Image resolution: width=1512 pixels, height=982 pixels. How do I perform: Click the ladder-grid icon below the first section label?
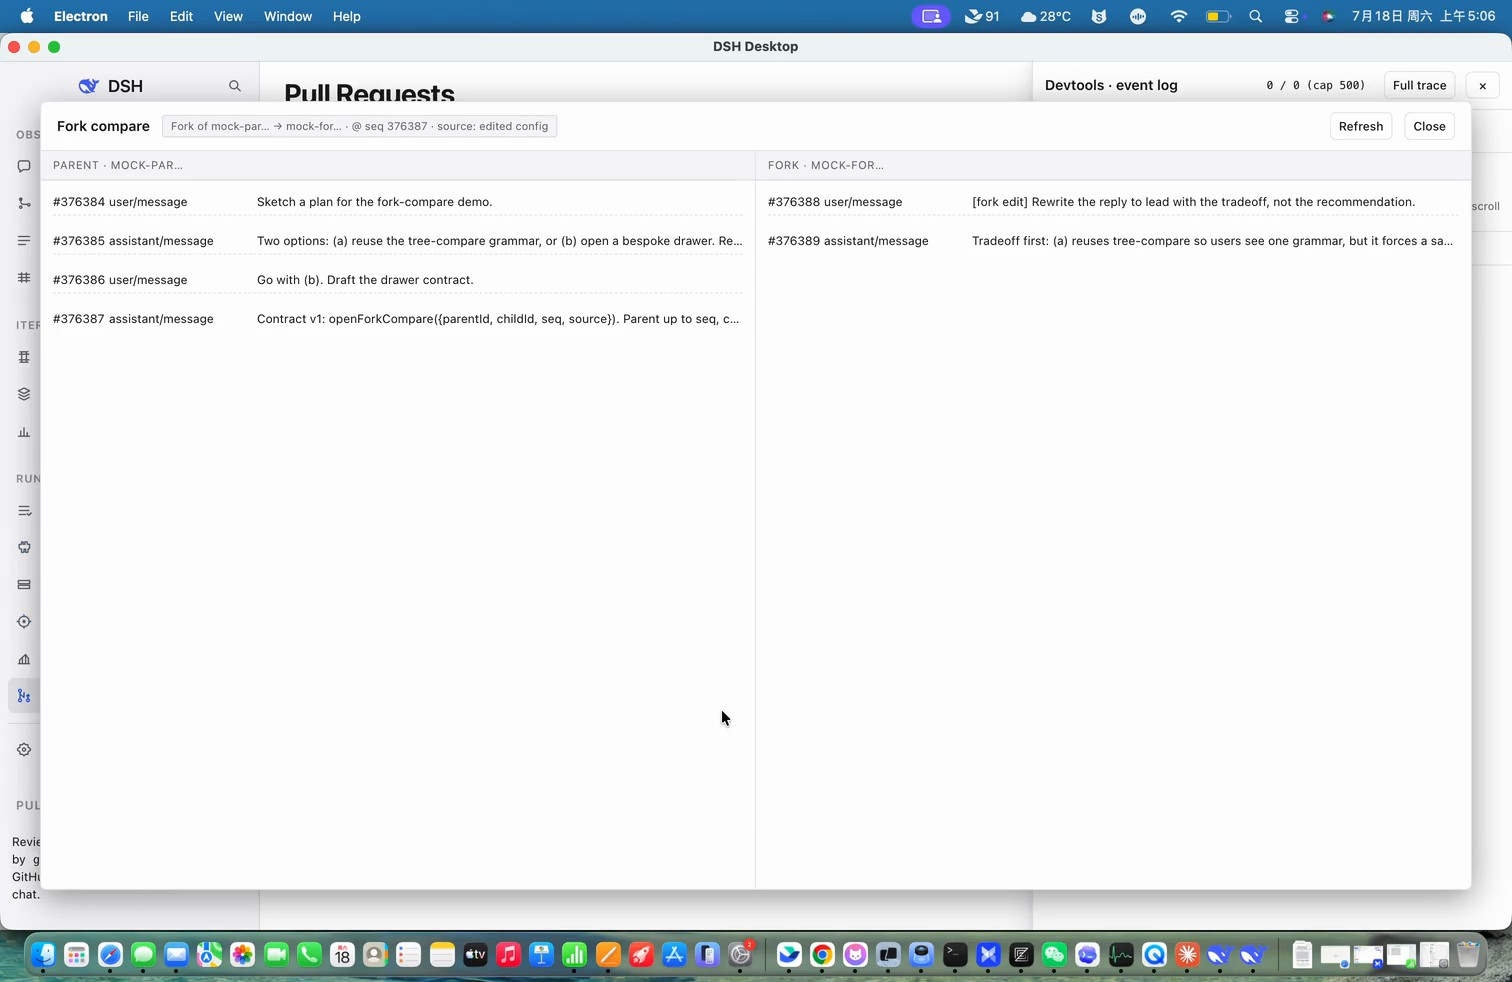tap(24, 357)
